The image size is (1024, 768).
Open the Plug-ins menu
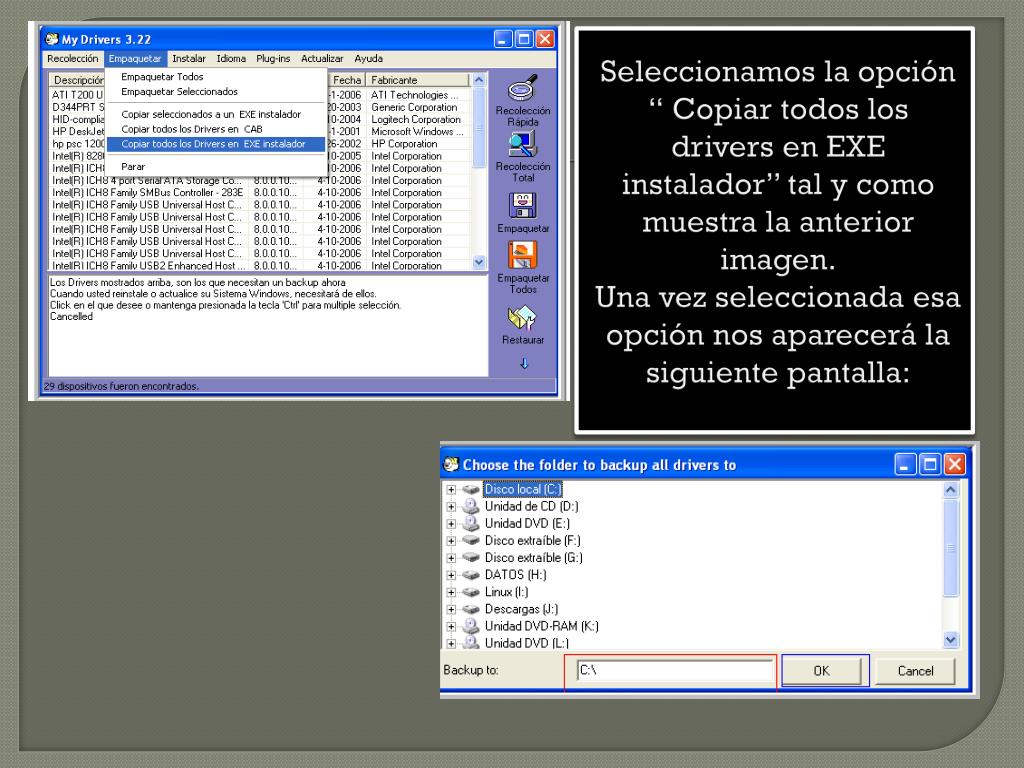click(x=273, y=59)
